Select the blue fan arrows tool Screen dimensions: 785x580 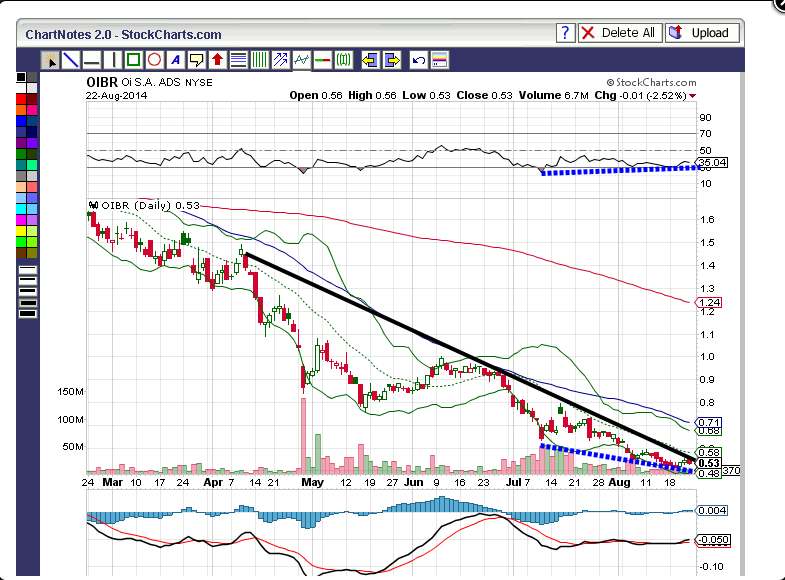[x=280, y=60]
